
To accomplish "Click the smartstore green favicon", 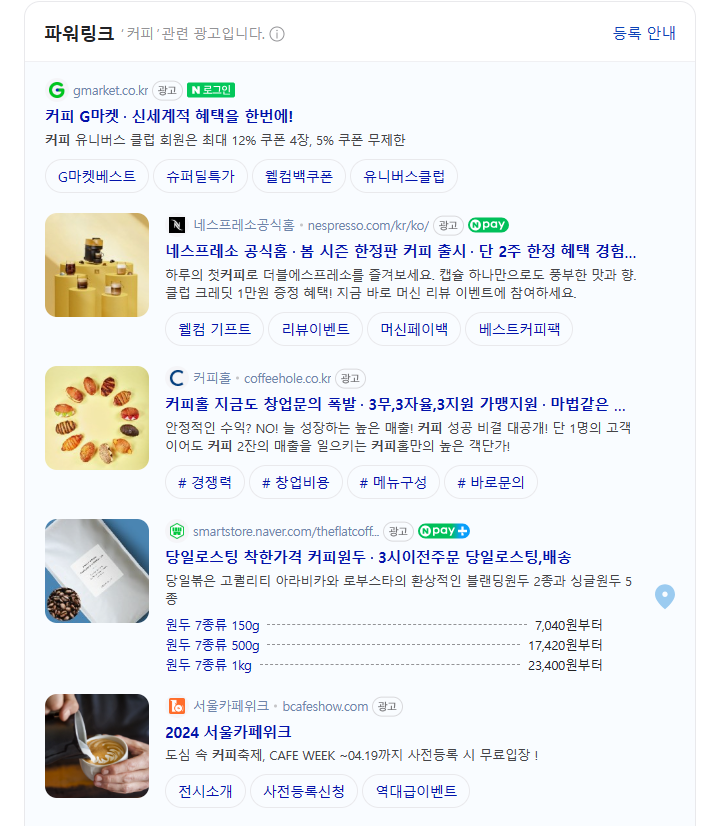I will [176, 531].
